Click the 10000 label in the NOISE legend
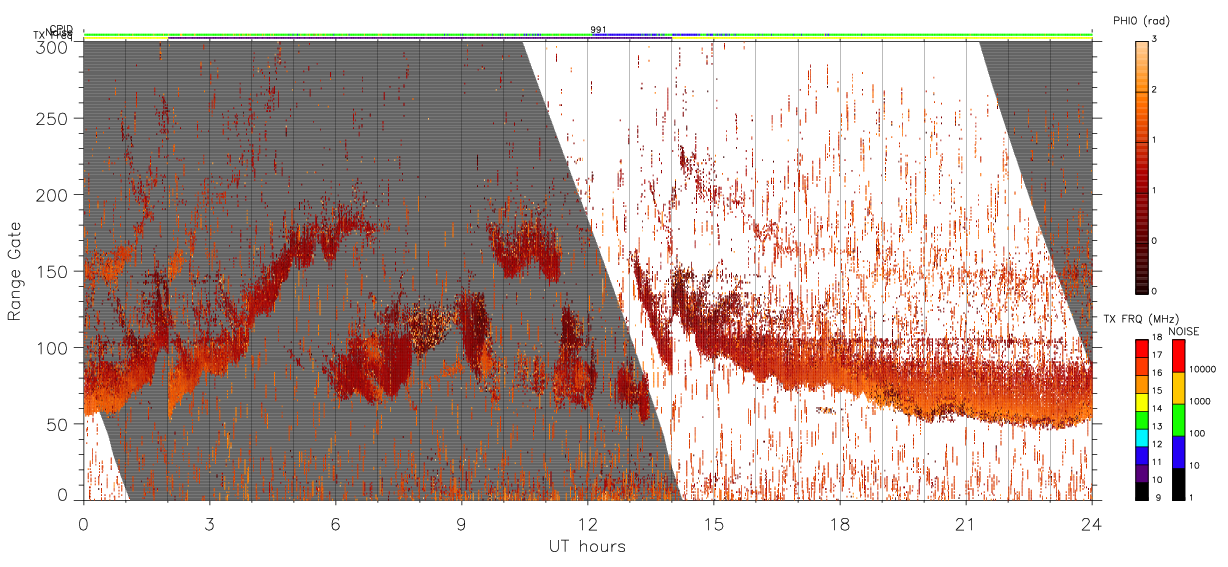This screenshot has height=567, width=1228. click(x=1203, y=370)
